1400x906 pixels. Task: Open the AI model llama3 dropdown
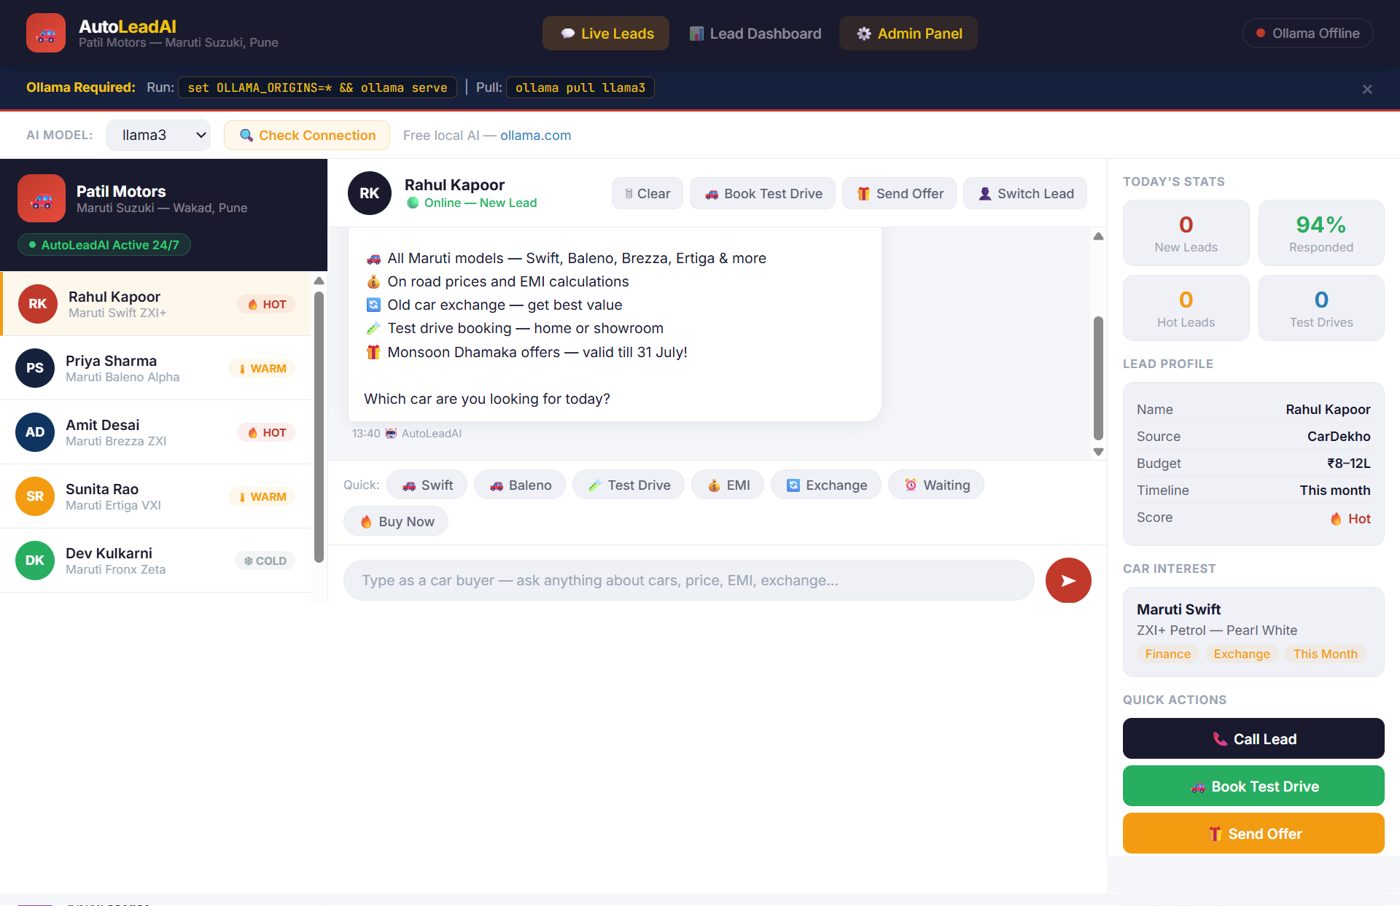tap(159, 135)
